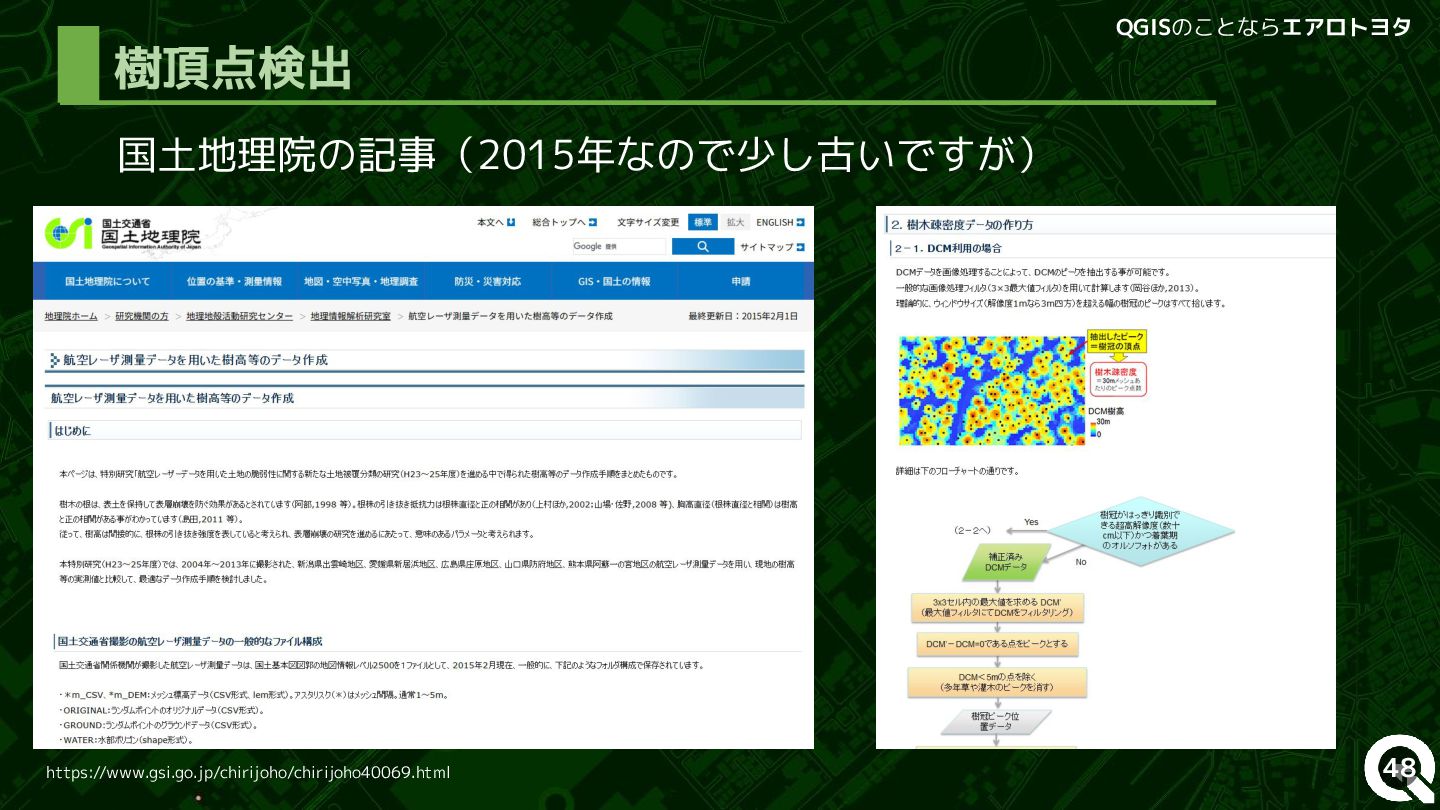This screenshot has height=810, width=1440.
Task: Click the gsi.go.jp URL below the screenshot
Action: click(248, 772)
